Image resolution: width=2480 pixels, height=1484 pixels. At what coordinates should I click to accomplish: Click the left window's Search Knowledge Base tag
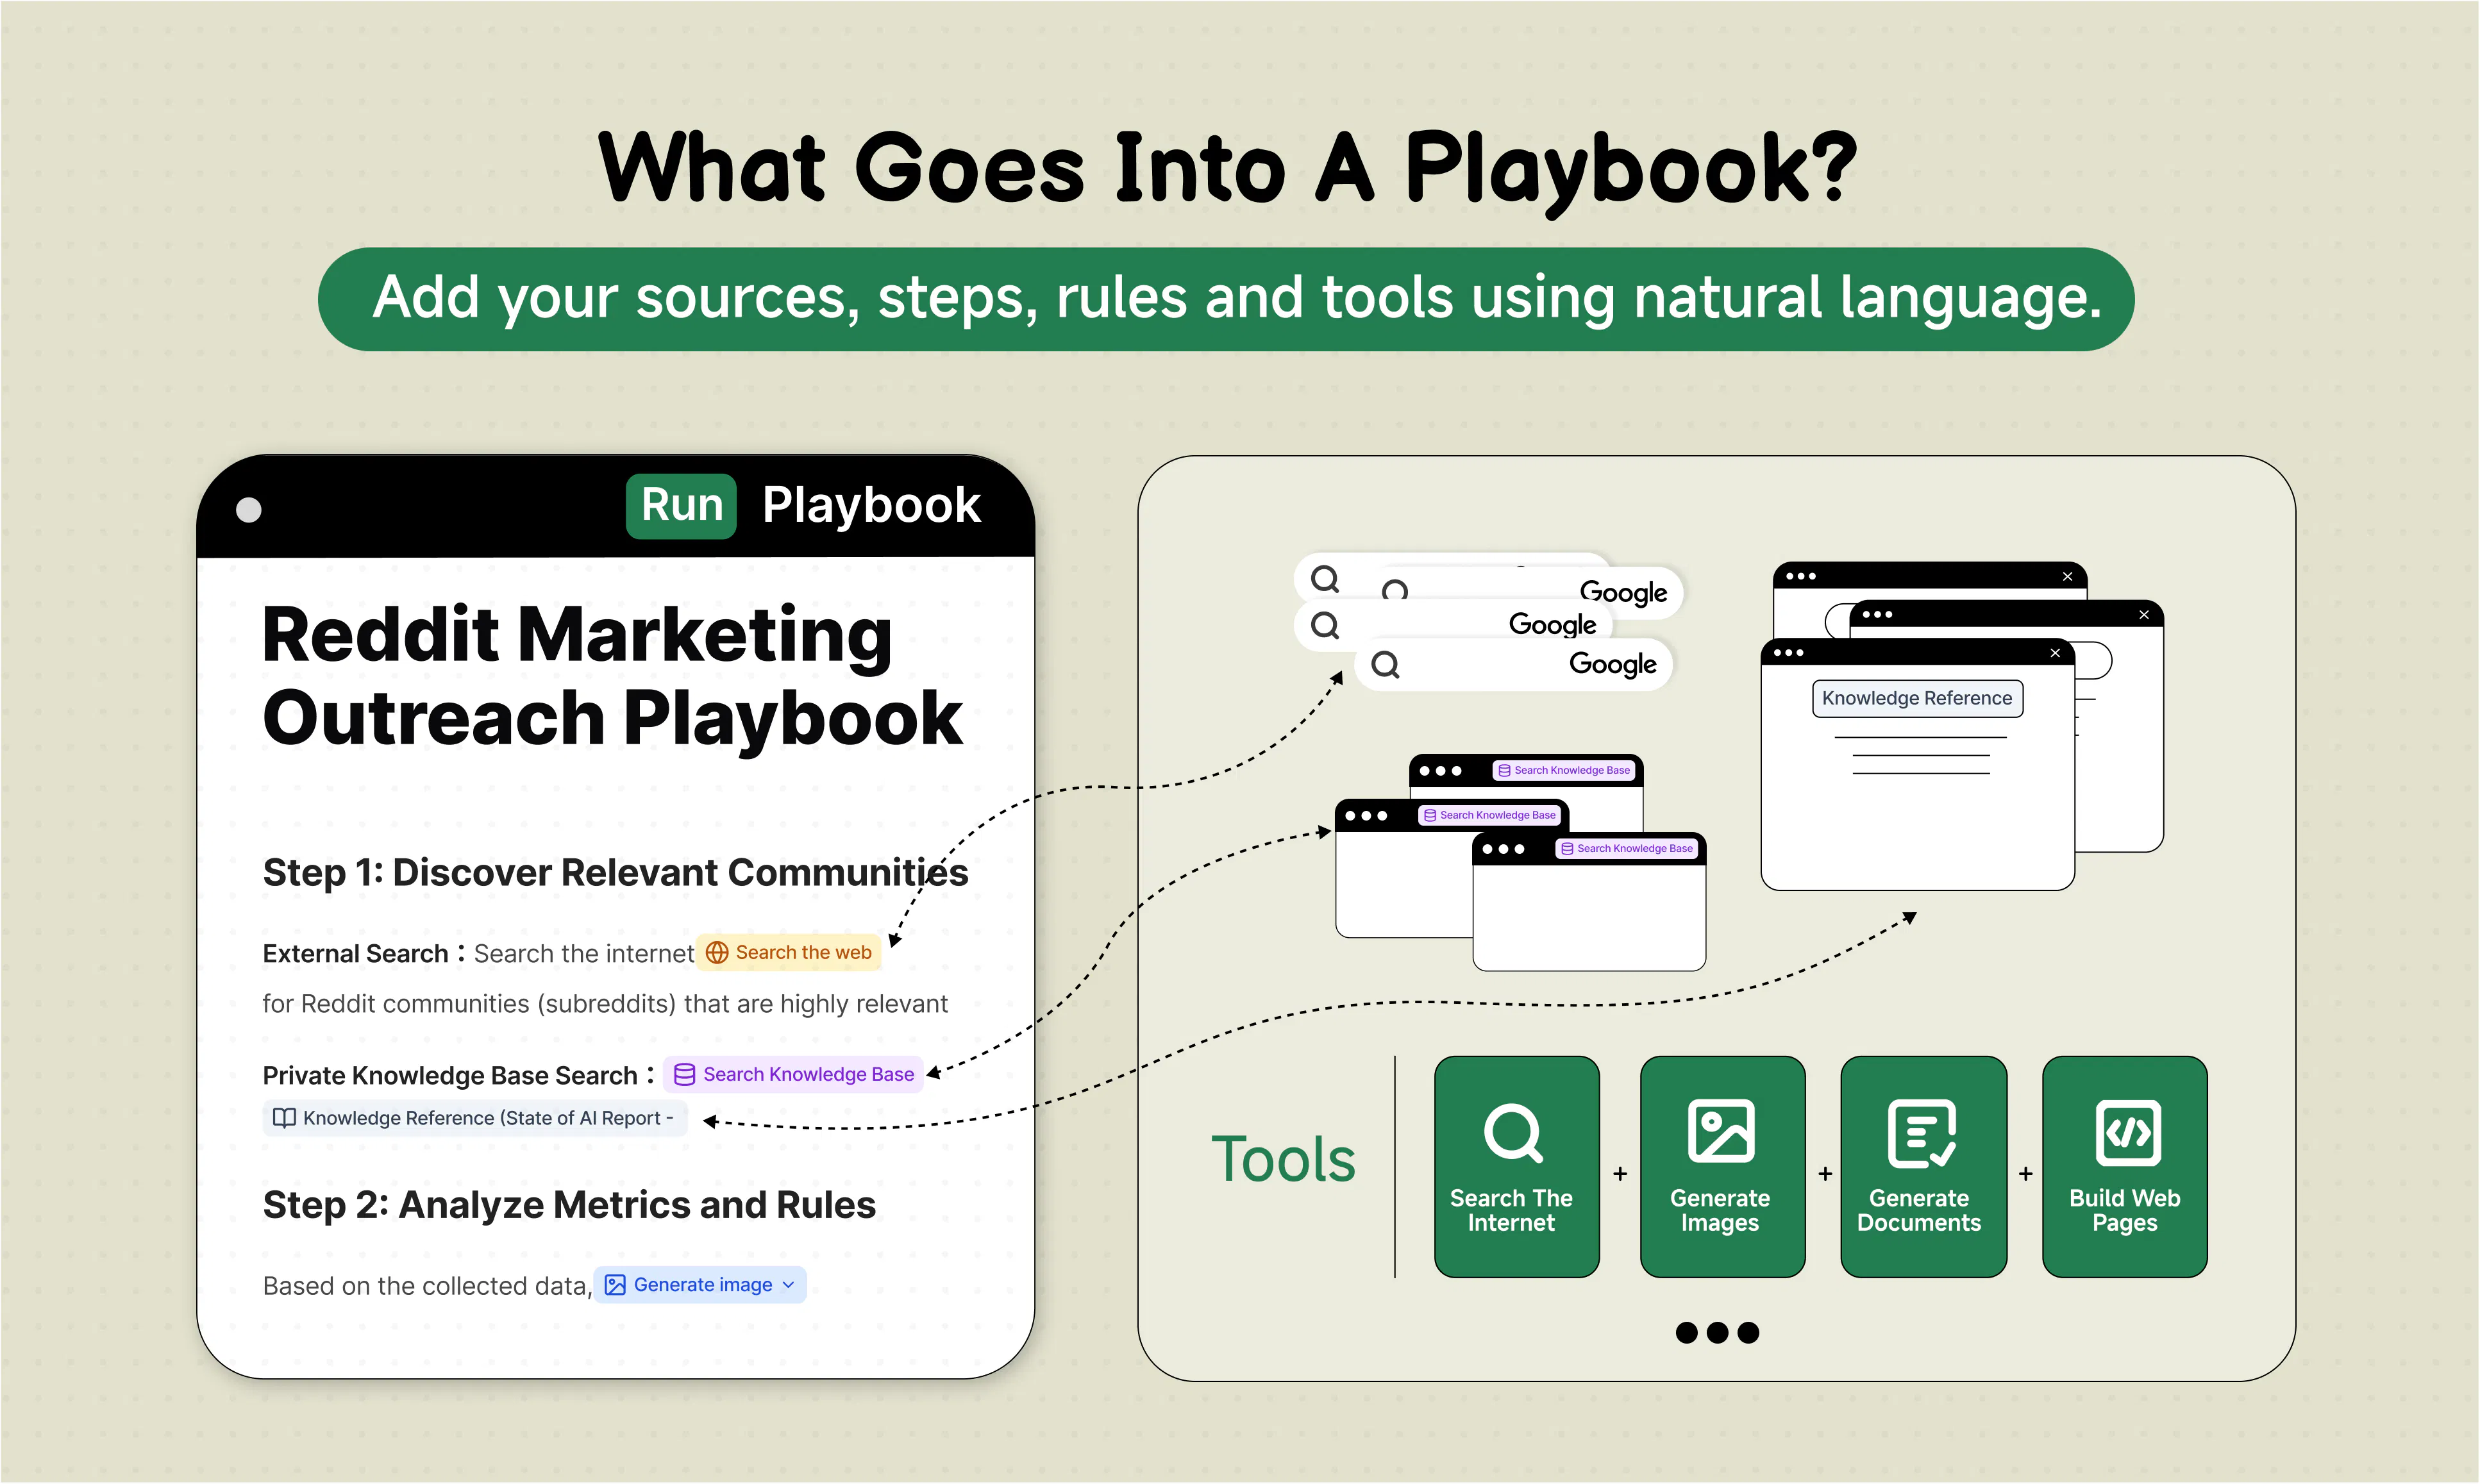(1490, 815)
